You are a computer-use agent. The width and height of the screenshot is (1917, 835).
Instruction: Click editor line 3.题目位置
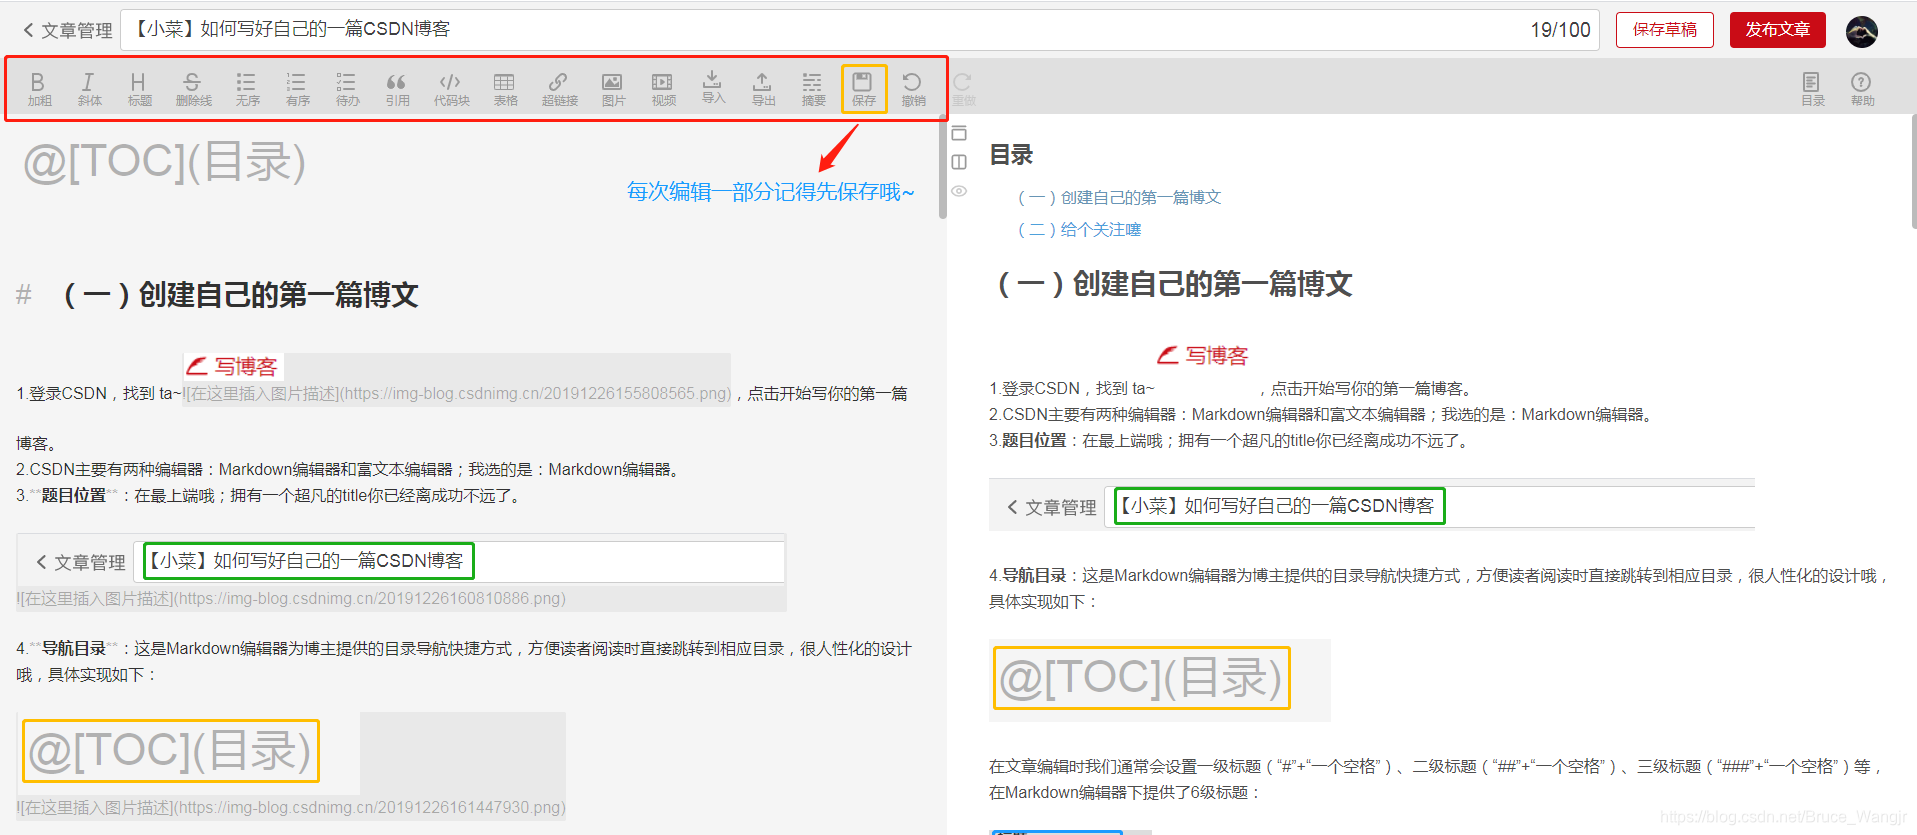[270, 495]
